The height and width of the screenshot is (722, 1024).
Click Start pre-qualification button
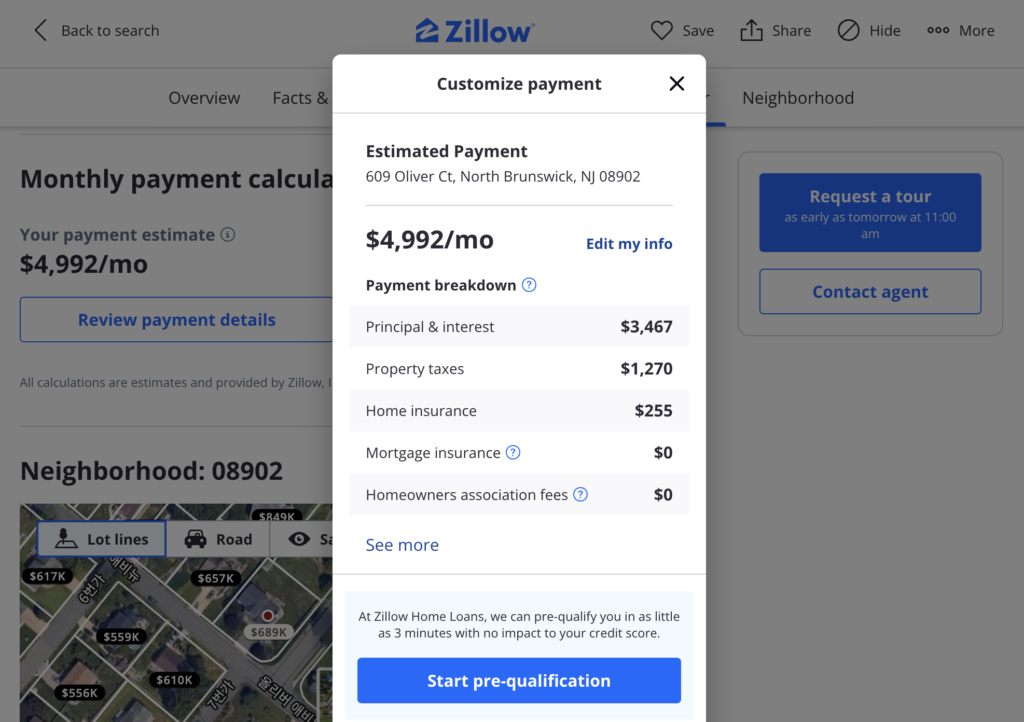[519, 680]
